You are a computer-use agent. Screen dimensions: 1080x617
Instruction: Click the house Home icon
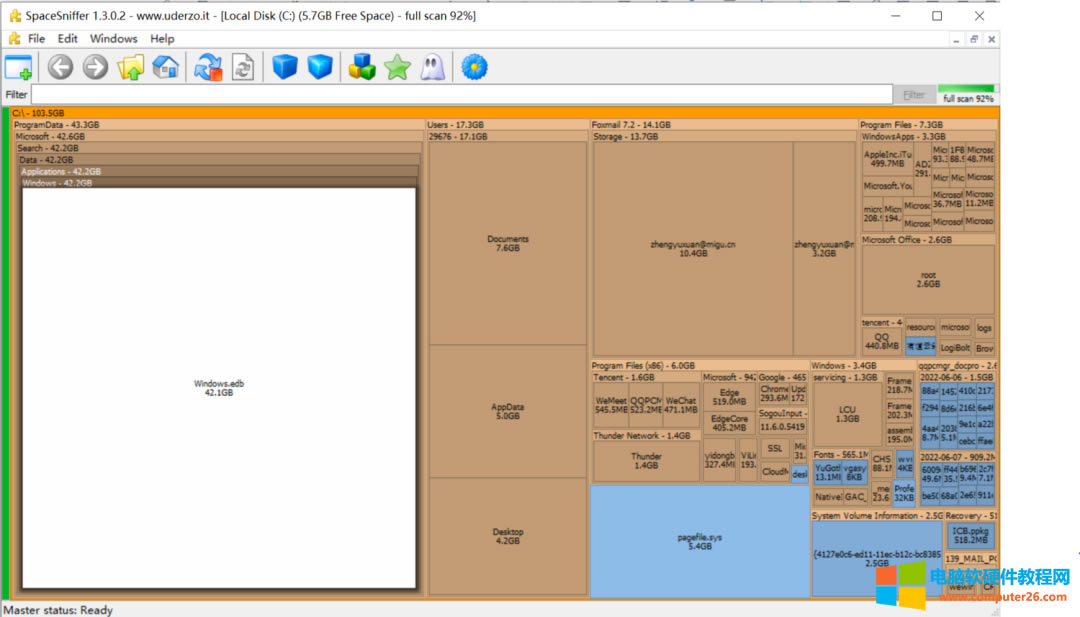165,67
